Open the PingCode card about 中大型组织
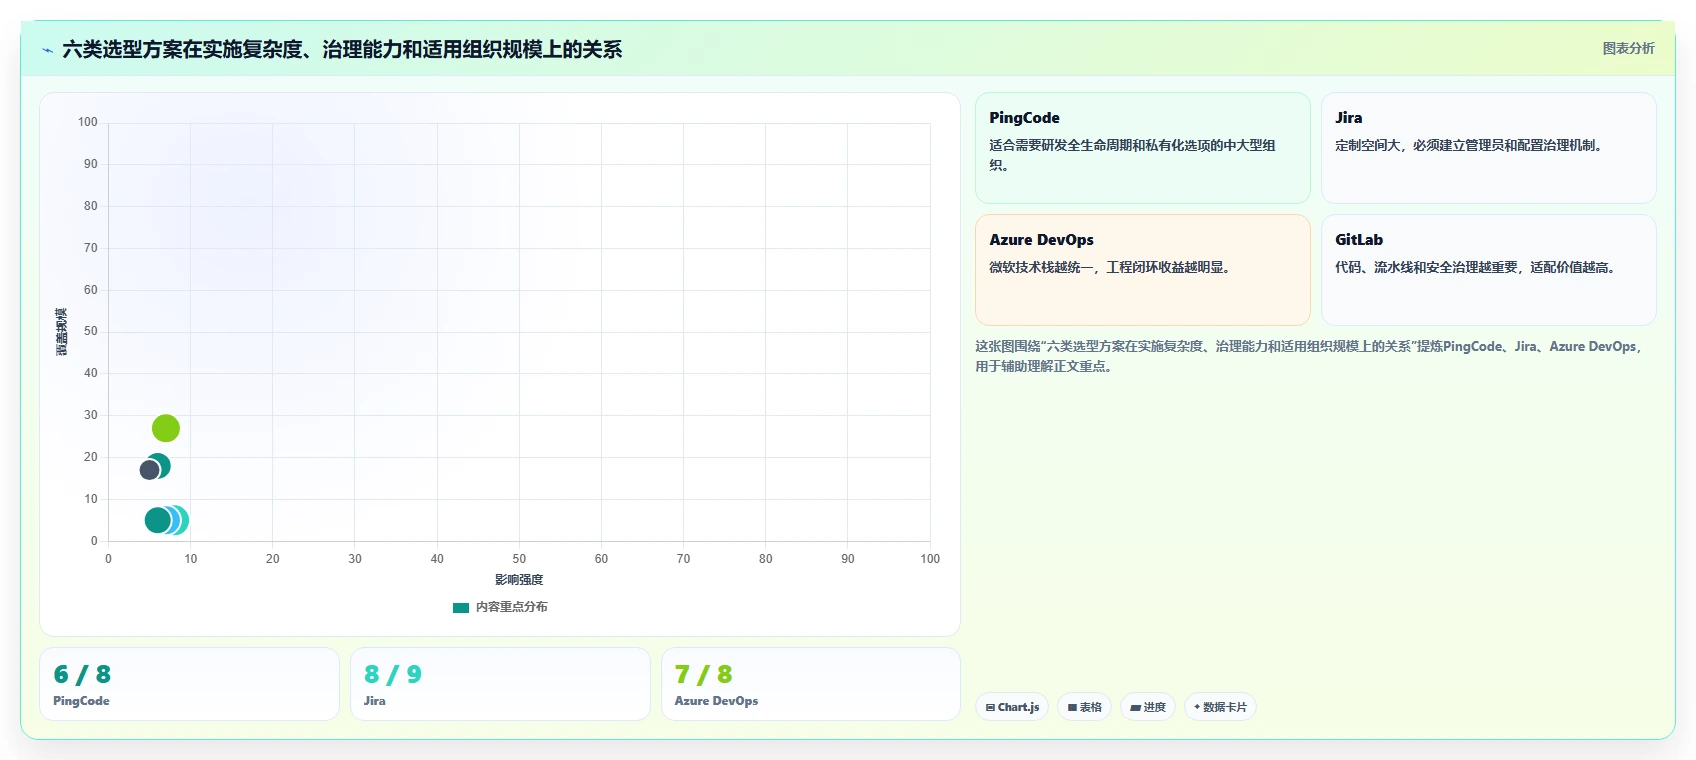The width and height of the screenshot is (1696, 760). (1142, 148)
